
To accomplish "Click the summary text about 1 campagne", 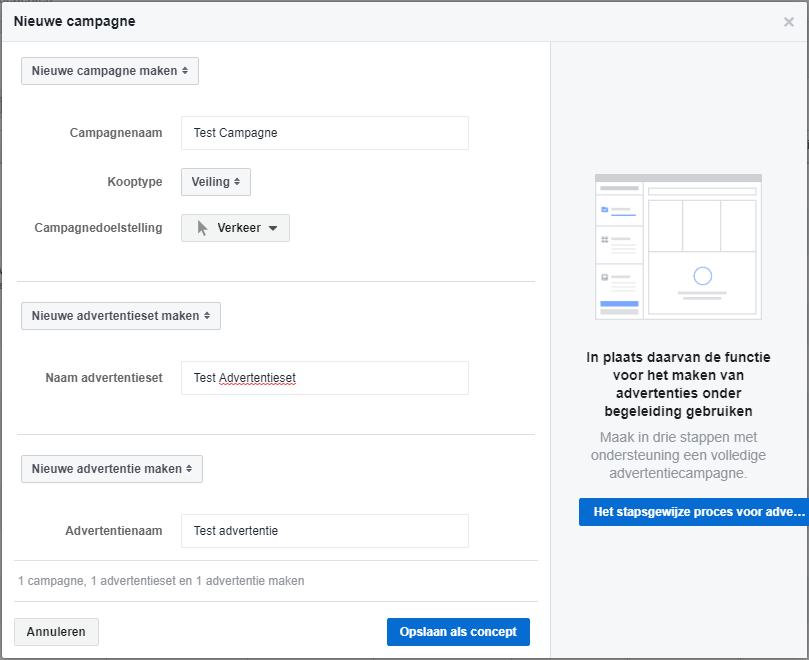I will coord(161,581).
